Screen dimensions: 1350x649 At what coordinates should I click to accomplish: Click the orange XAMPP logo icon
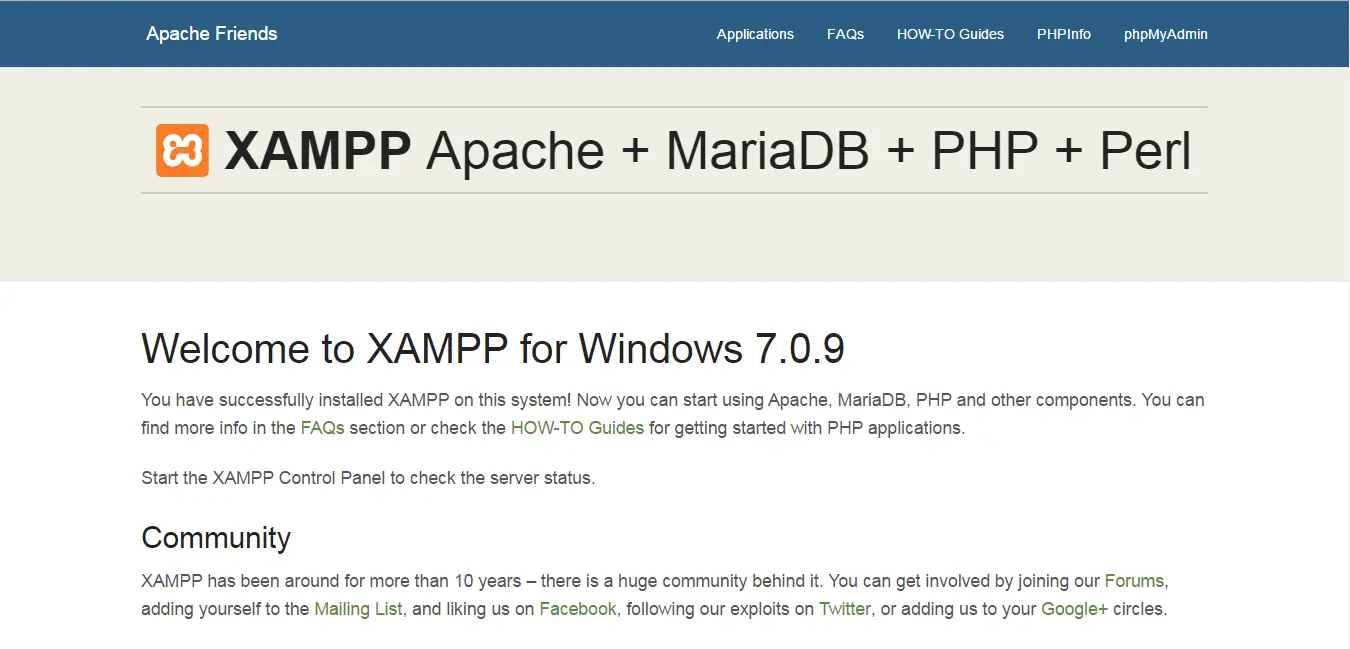coord(182,151)
